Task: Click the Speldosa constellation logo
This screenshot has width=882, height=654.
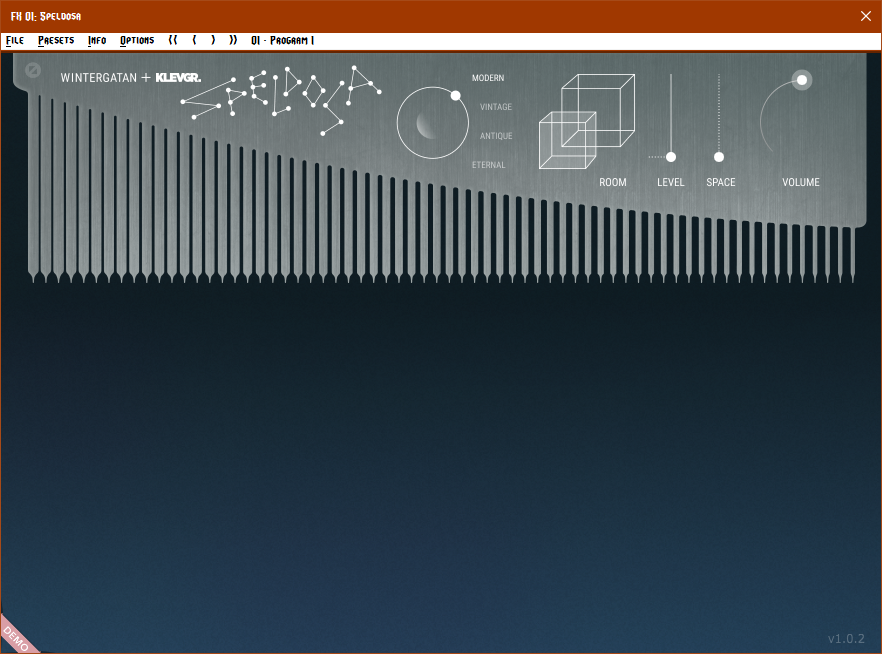Action: [281, 97]
